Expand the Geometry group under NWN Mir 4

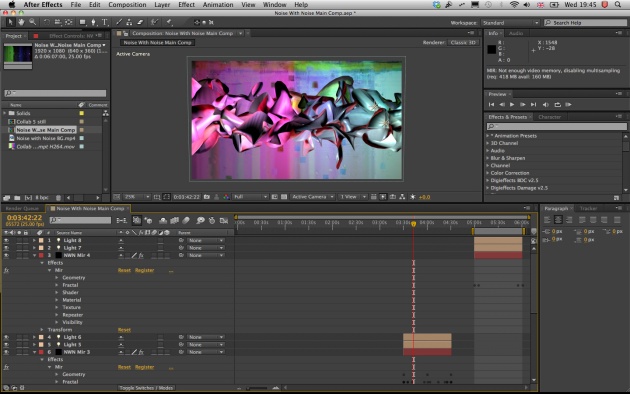[57, 278]
